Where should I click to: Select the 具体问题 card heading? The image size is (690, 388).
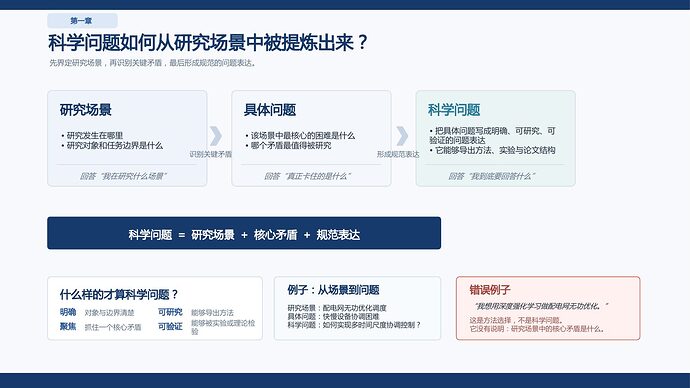270,110
